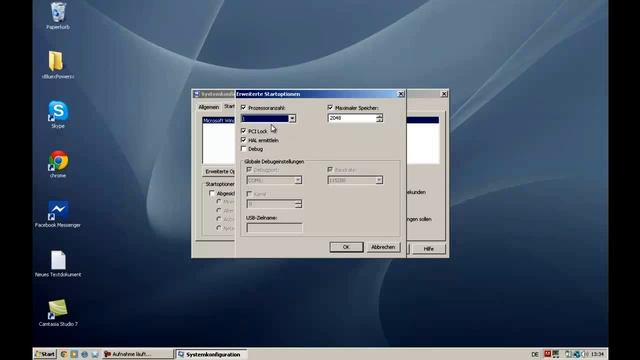Click the blue network tray icon

click(576, 354)
